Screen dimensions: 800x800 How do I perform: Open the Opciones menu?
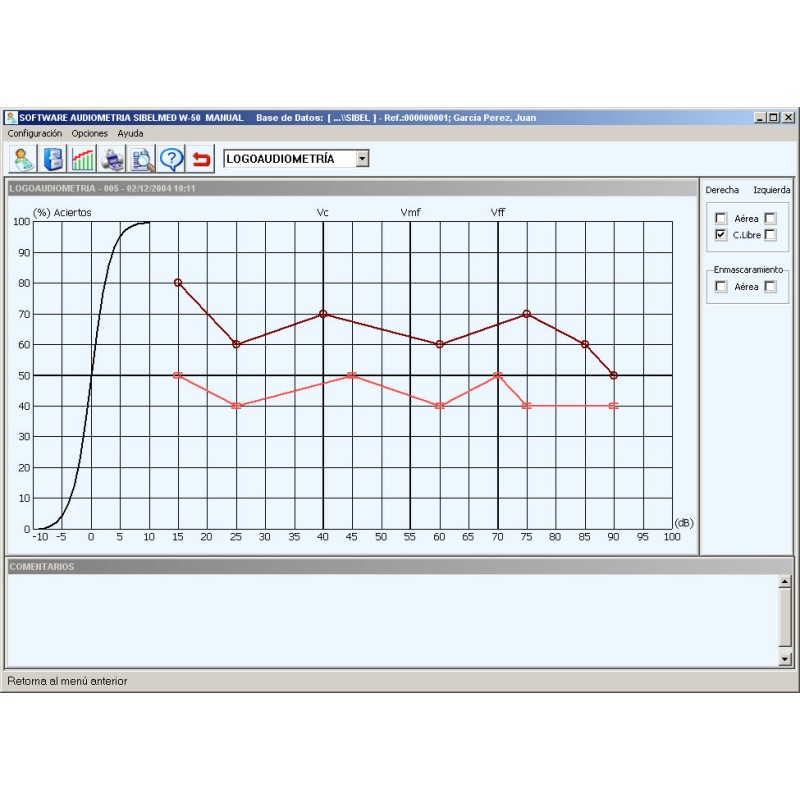click(x=89, y=133)
